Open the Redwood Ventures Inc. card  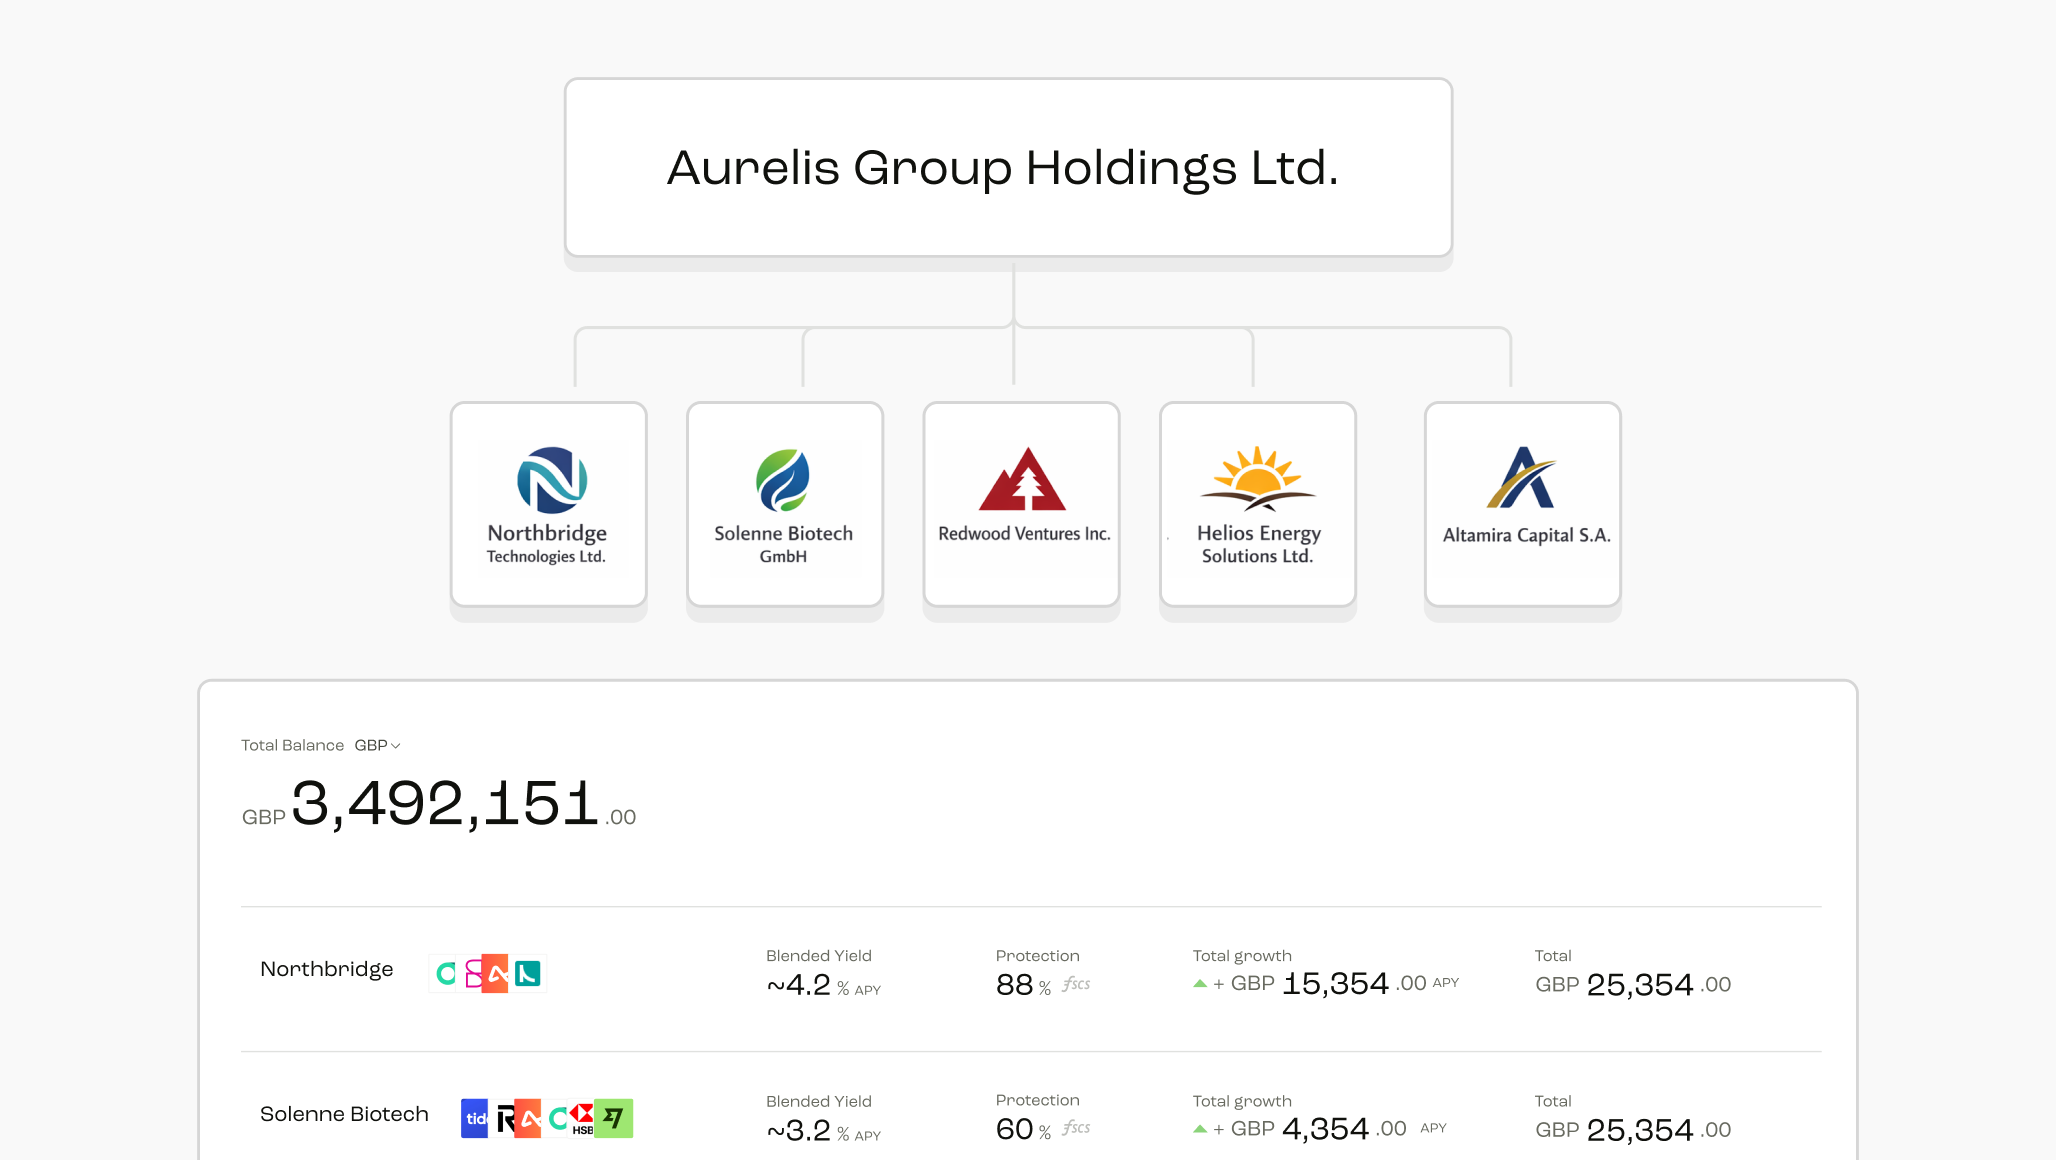(x=1021, y=505)
